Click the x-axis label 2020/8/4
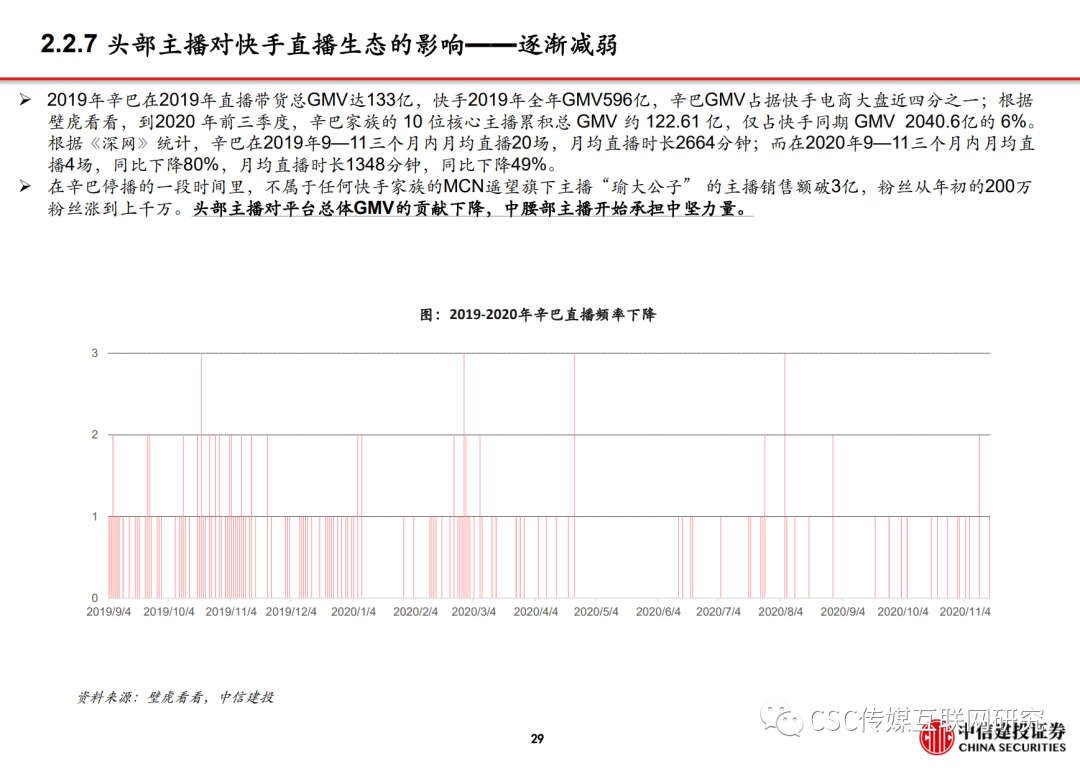 point(780,612)
